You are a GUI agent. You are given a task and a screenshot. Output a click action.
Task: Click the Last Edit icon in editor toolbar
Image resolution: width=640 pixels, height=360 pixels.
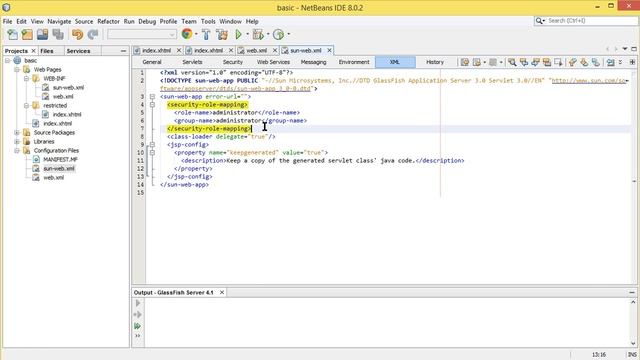(x=464, y=62)
